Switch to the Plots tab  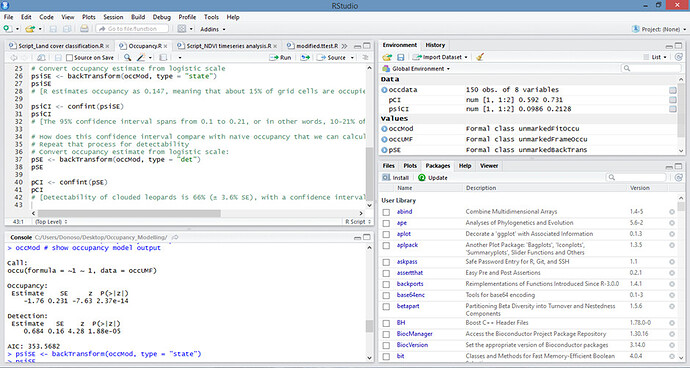point(410,166)
